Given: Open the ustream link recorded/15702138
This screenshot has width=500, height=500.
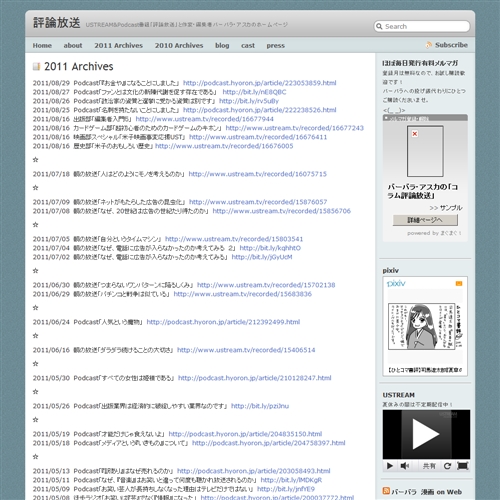Looking at the screenshot, I should 266,285.
